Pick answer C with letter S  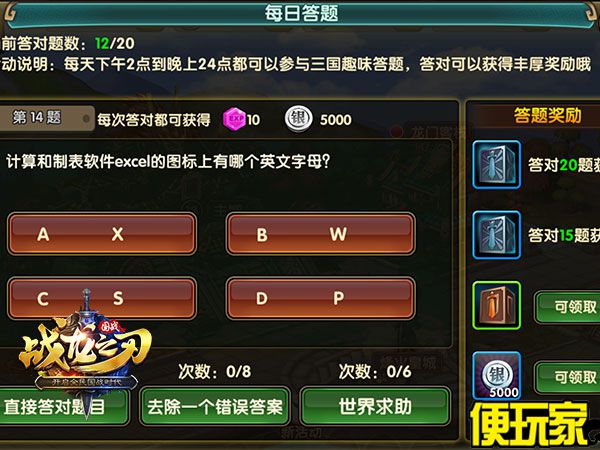click(102, 298)
